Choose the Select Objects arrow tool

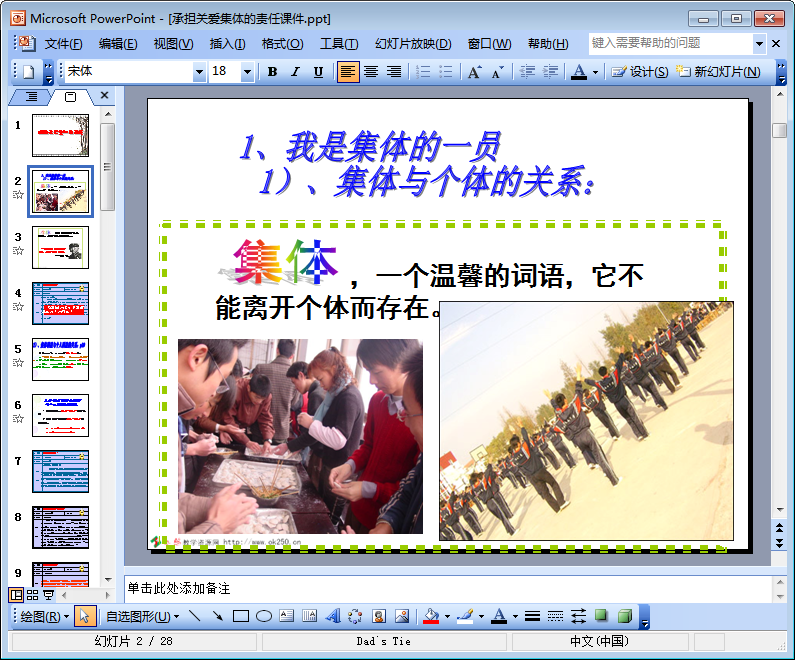84,616
